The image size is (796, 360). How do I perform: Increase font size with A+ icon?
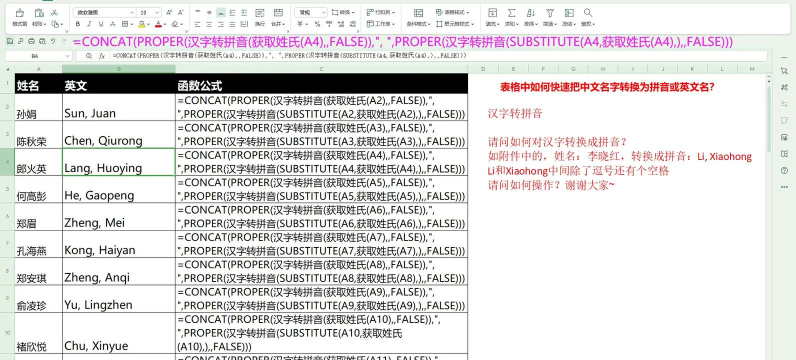click(x=170, y=12)
